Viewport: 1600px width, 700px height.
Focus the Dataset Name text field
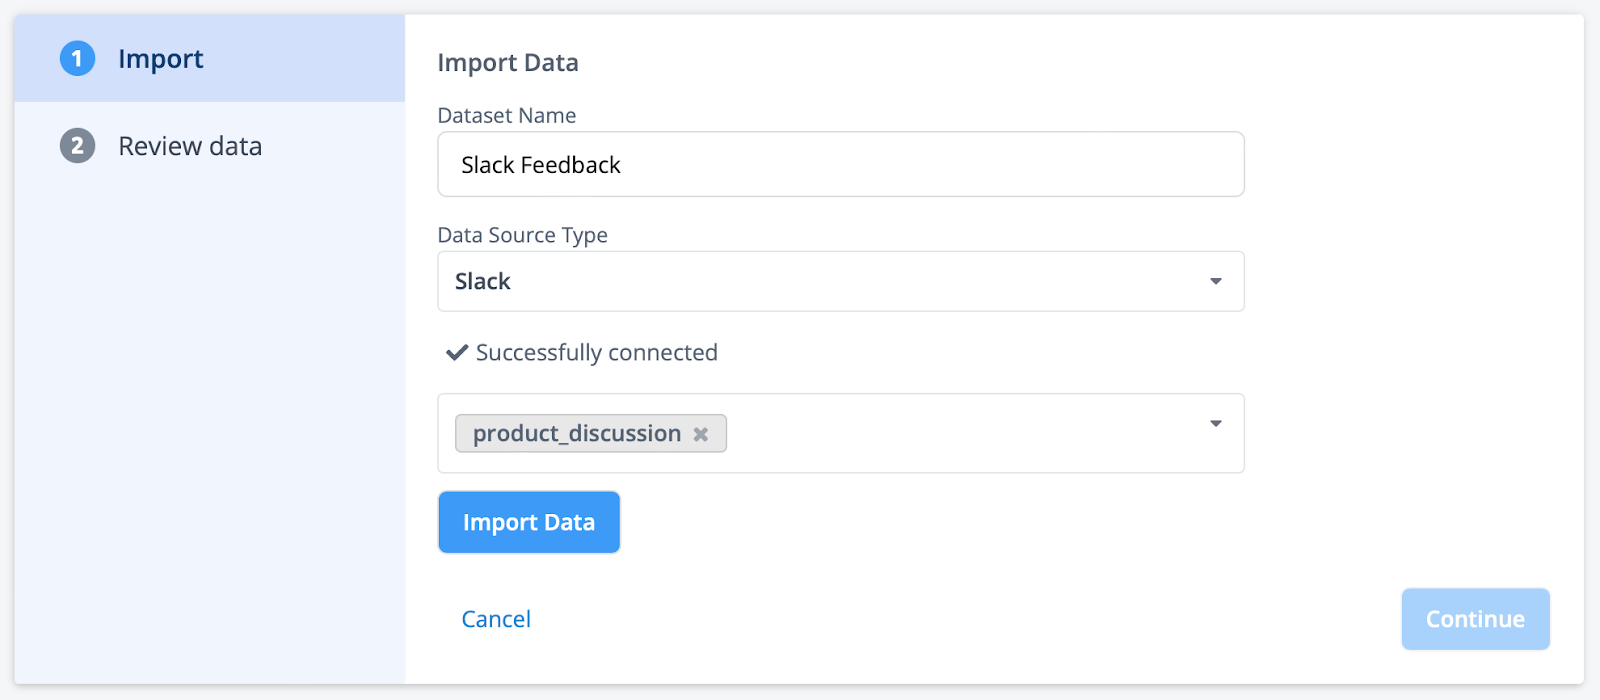pos(900,165)
